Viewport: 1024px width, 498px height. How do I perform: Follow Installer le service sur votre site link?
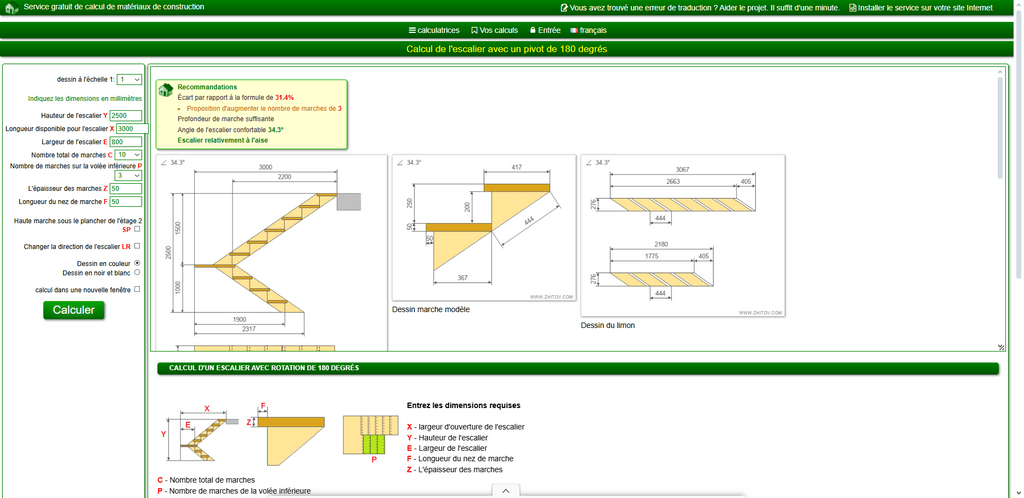(921, 8)
